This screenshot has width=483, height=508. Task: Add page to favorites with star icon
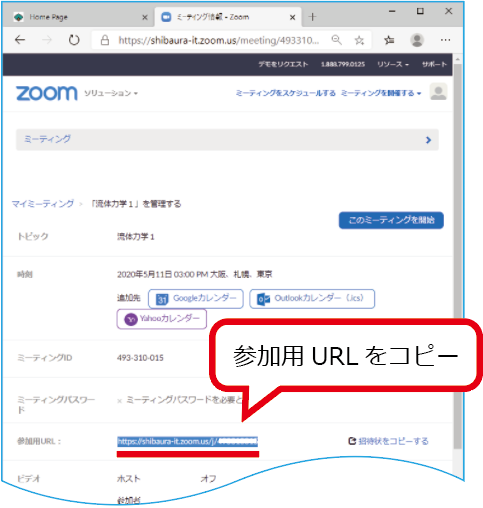coord(359,40)
